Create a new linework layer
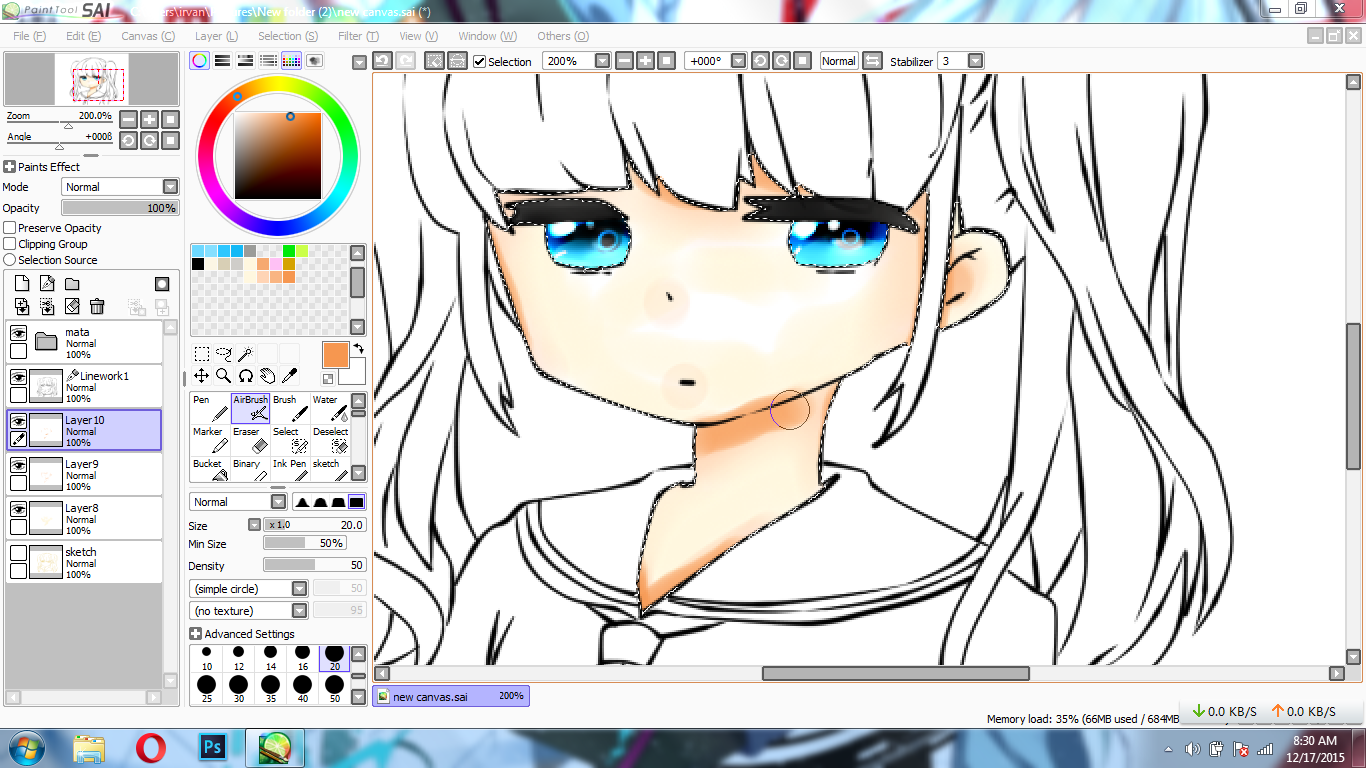Image resolution: width=1366 pixels, height=768 pixels. coord(47,284)
